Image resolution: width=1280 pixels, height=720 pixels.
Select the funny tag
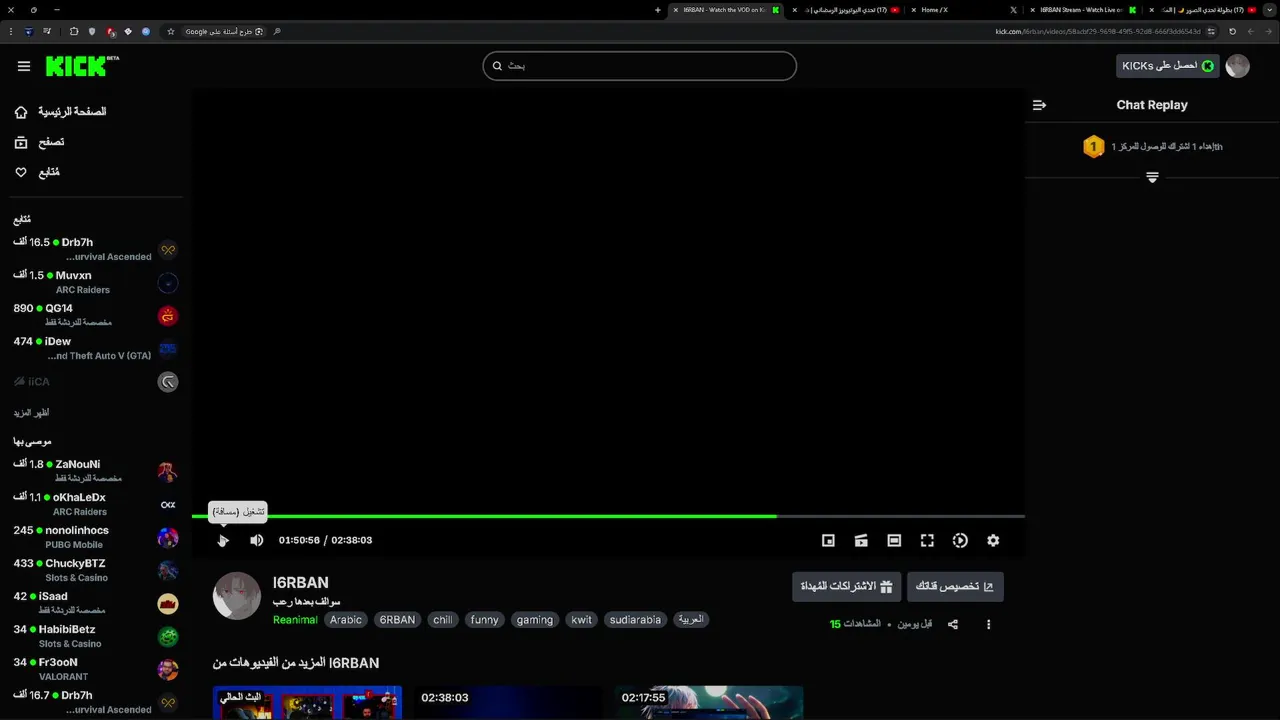pos(484,620)
